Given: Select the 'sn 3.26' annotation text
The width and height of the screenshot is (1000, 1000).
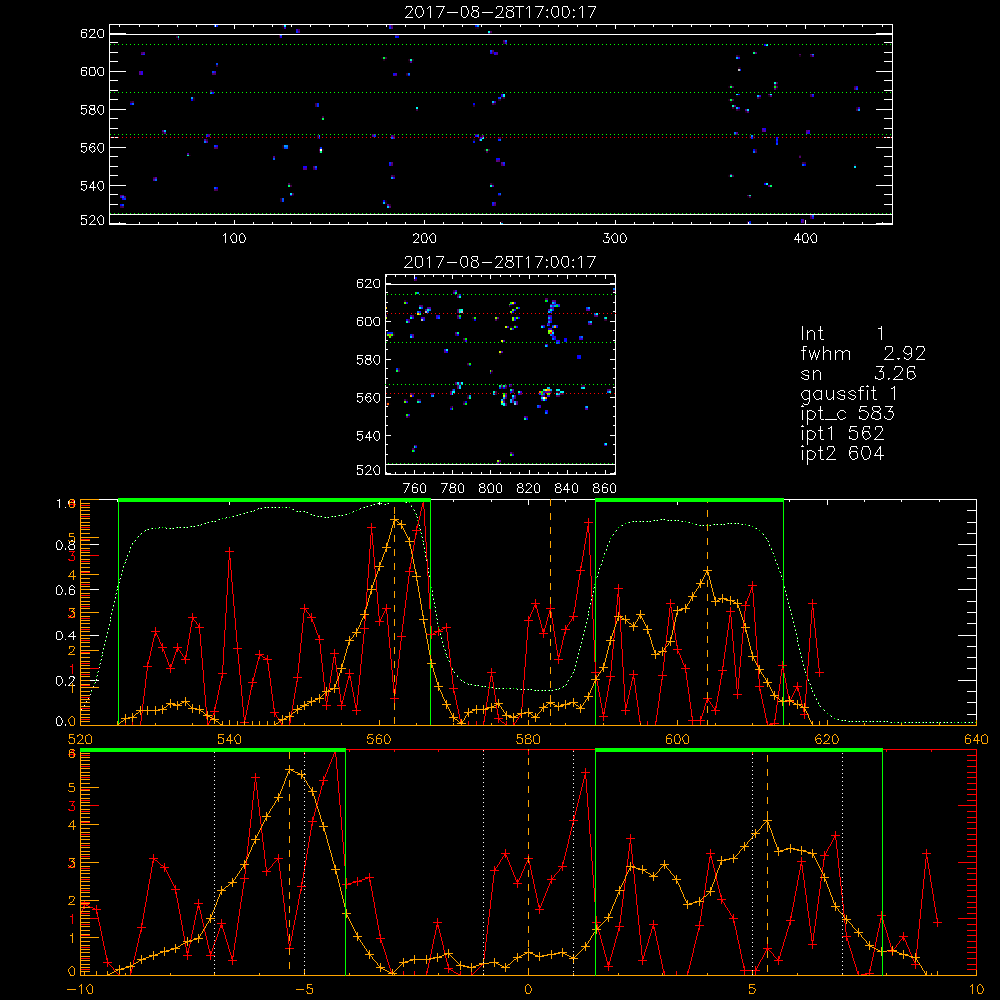Looking at the screenshot, I should (x=858, y=373).
